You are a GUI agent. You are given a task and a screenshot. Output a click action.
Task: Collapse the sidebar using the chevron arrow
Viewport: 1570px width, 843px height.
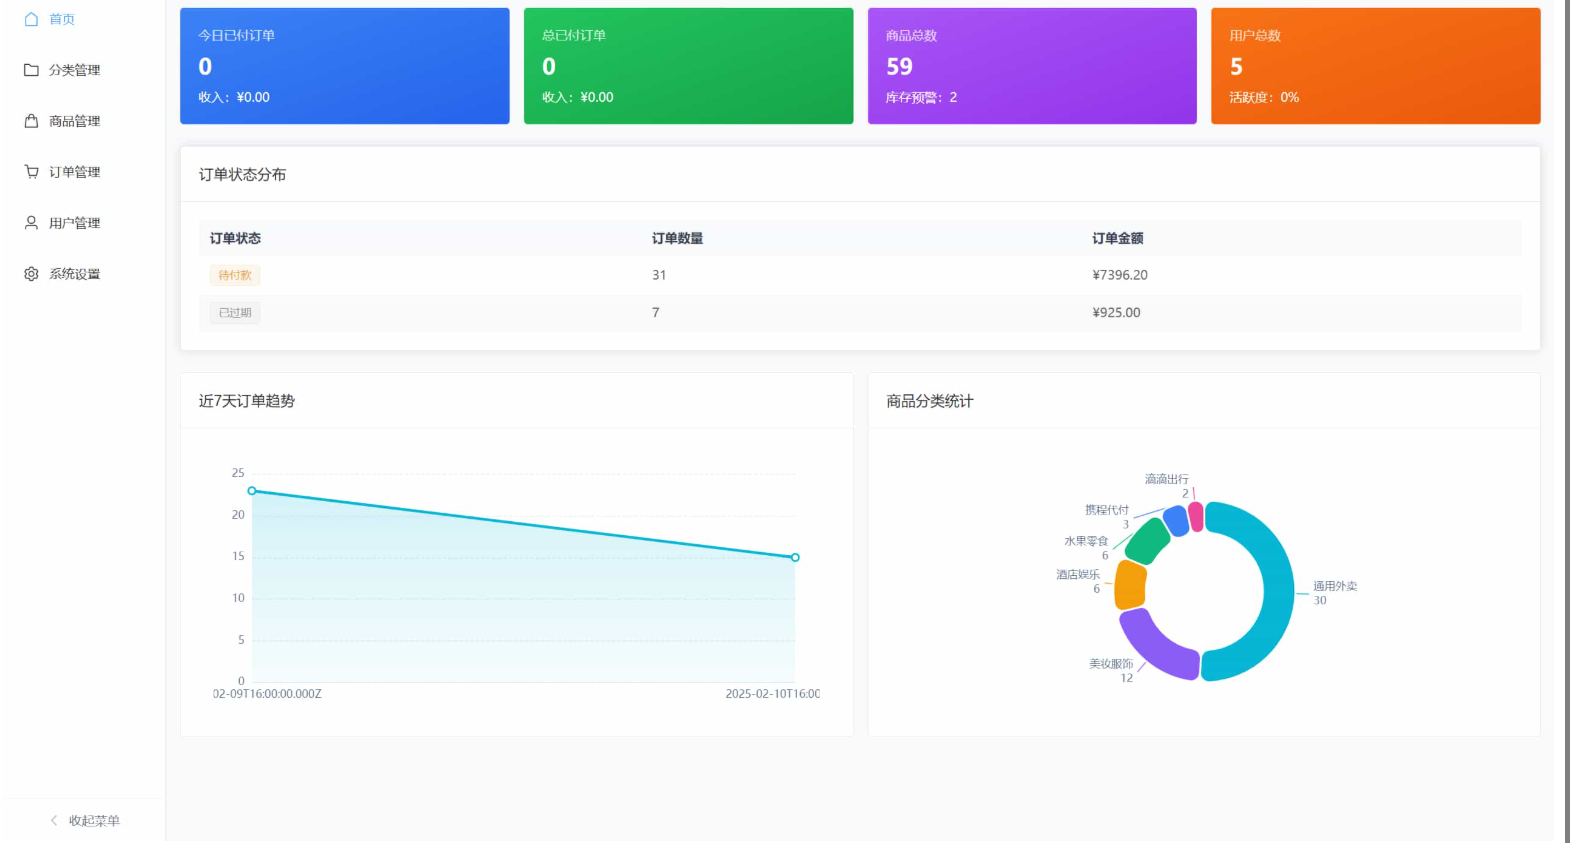54,821
